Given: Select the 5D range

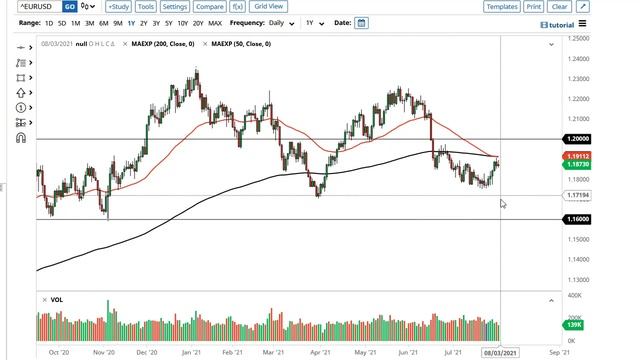Looking at the screenshot, I should pos(62,23).
